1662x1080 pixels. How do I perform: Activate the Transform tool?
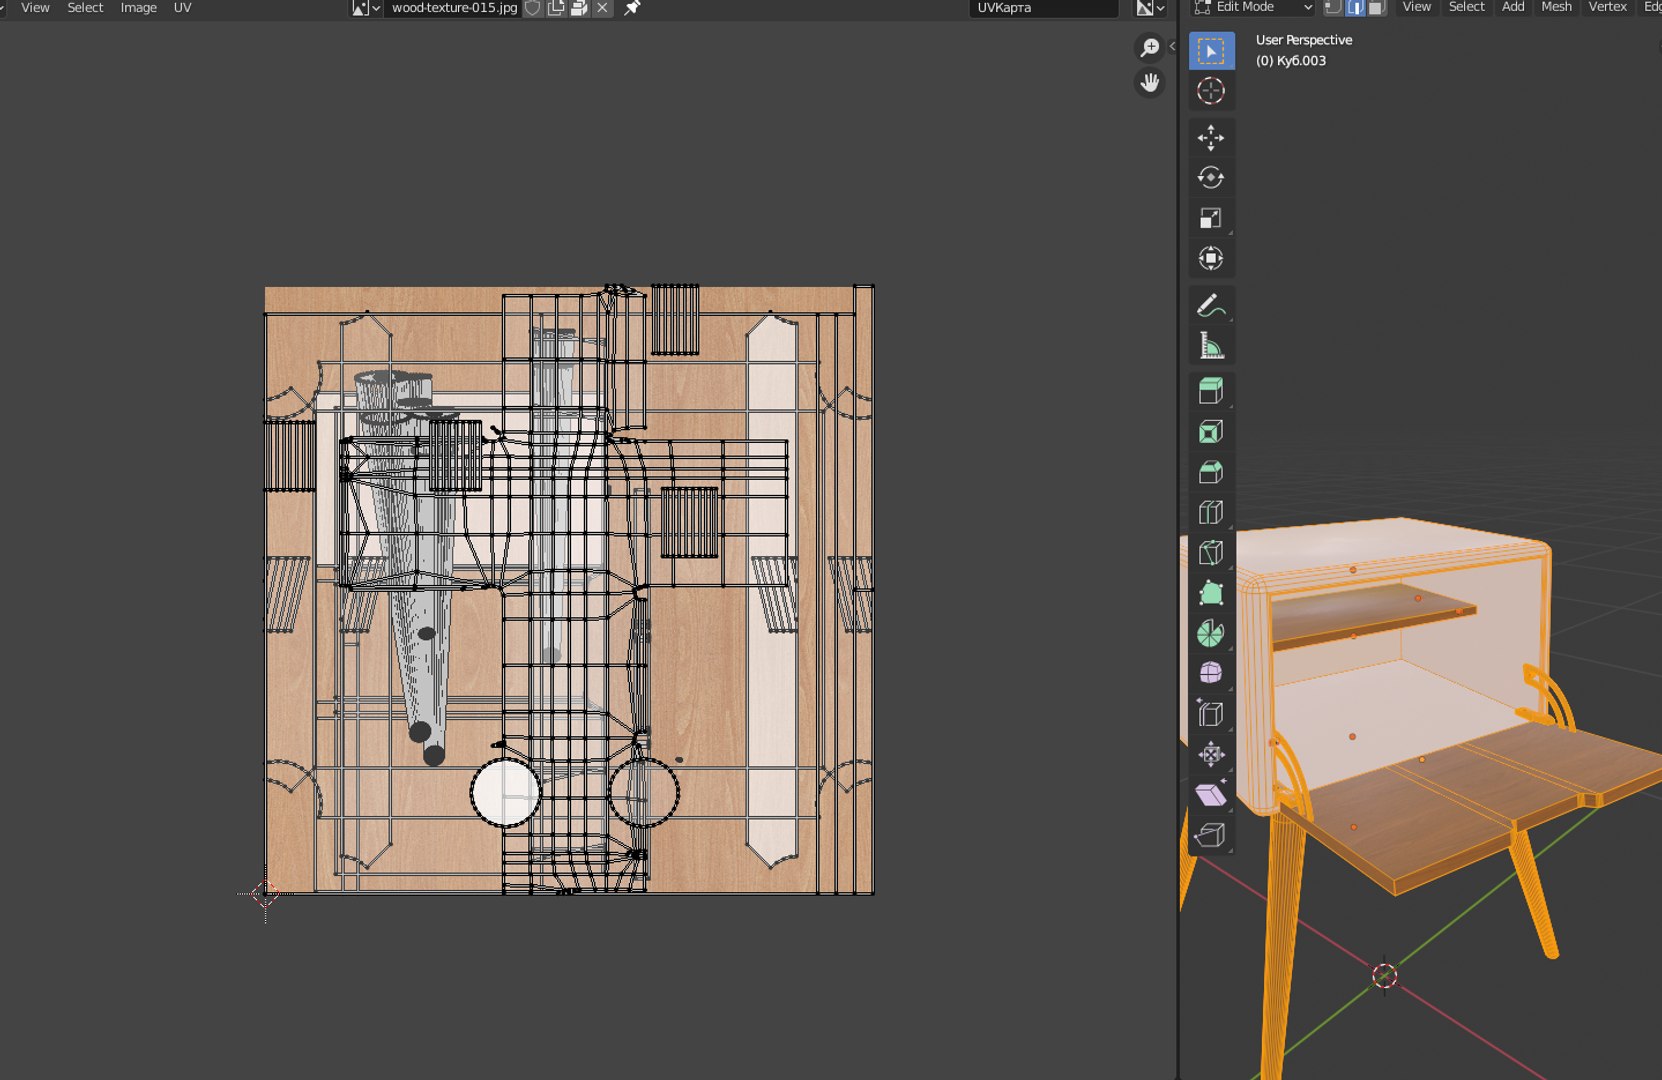[x=1211, y=258]
